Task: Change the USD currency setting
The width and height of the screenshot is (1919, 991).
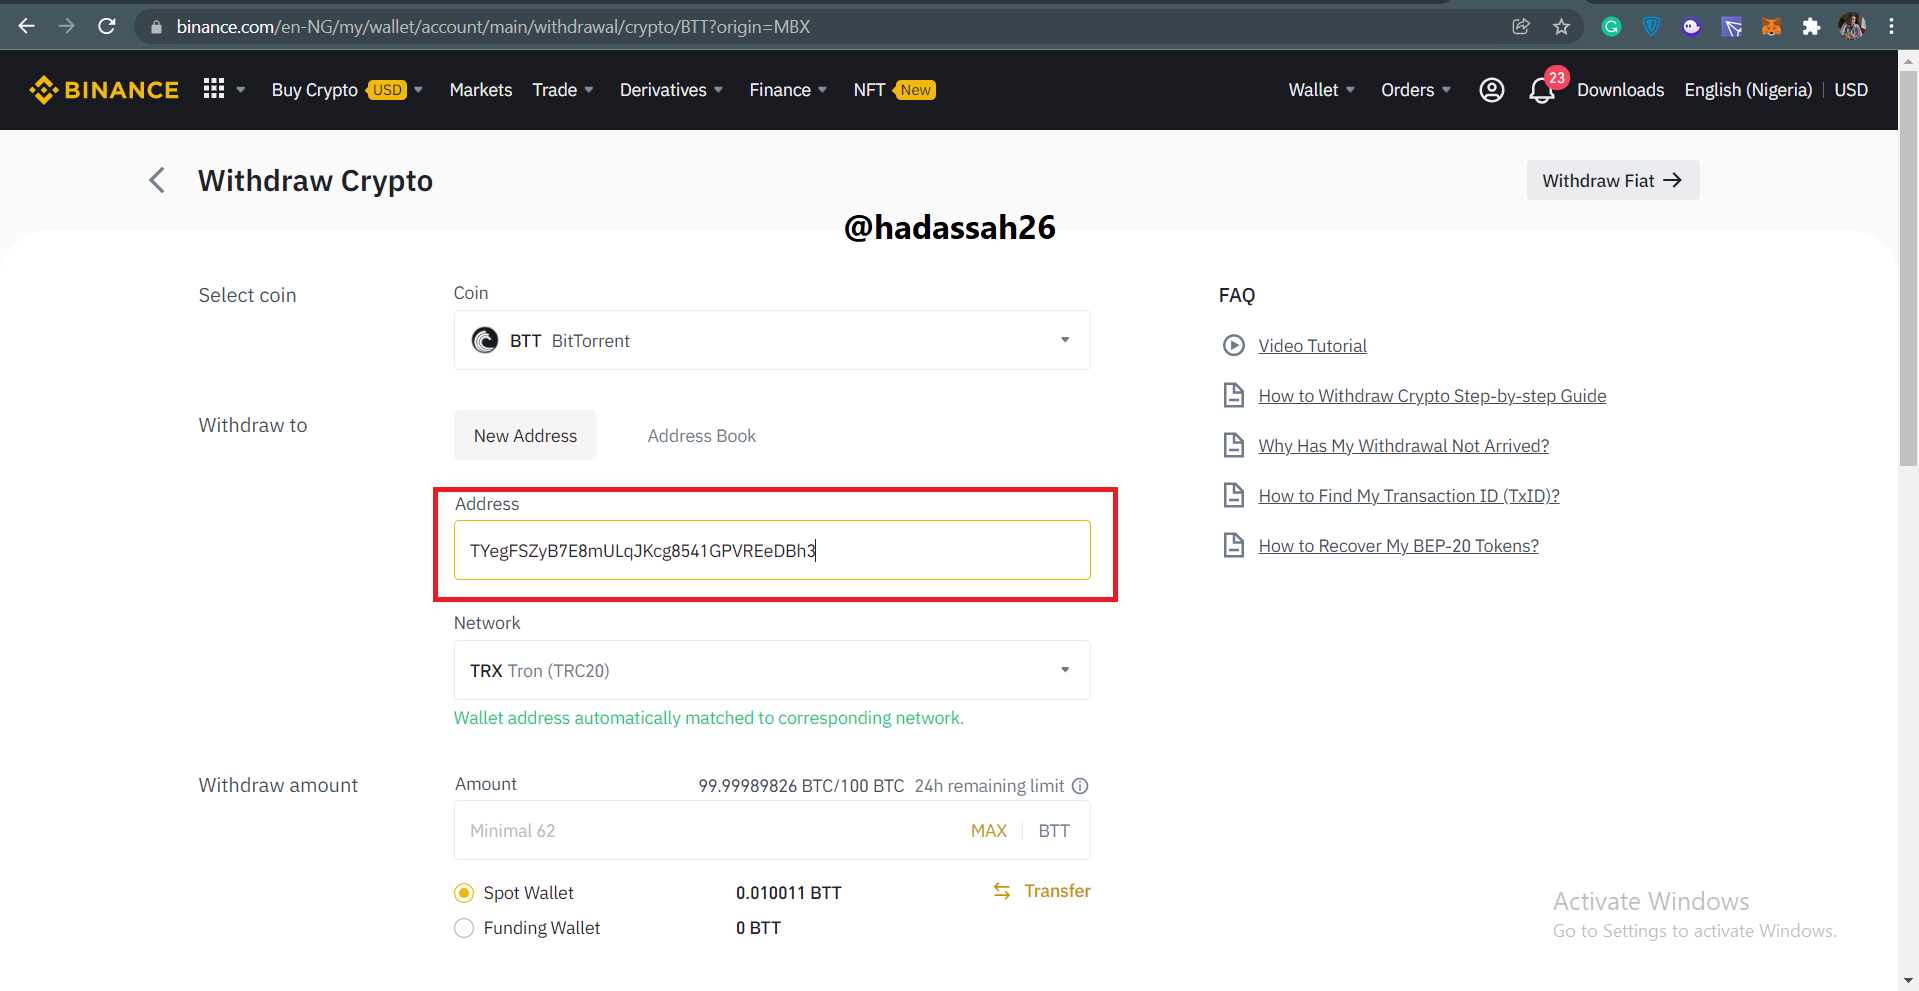Action: (1851, 90)
